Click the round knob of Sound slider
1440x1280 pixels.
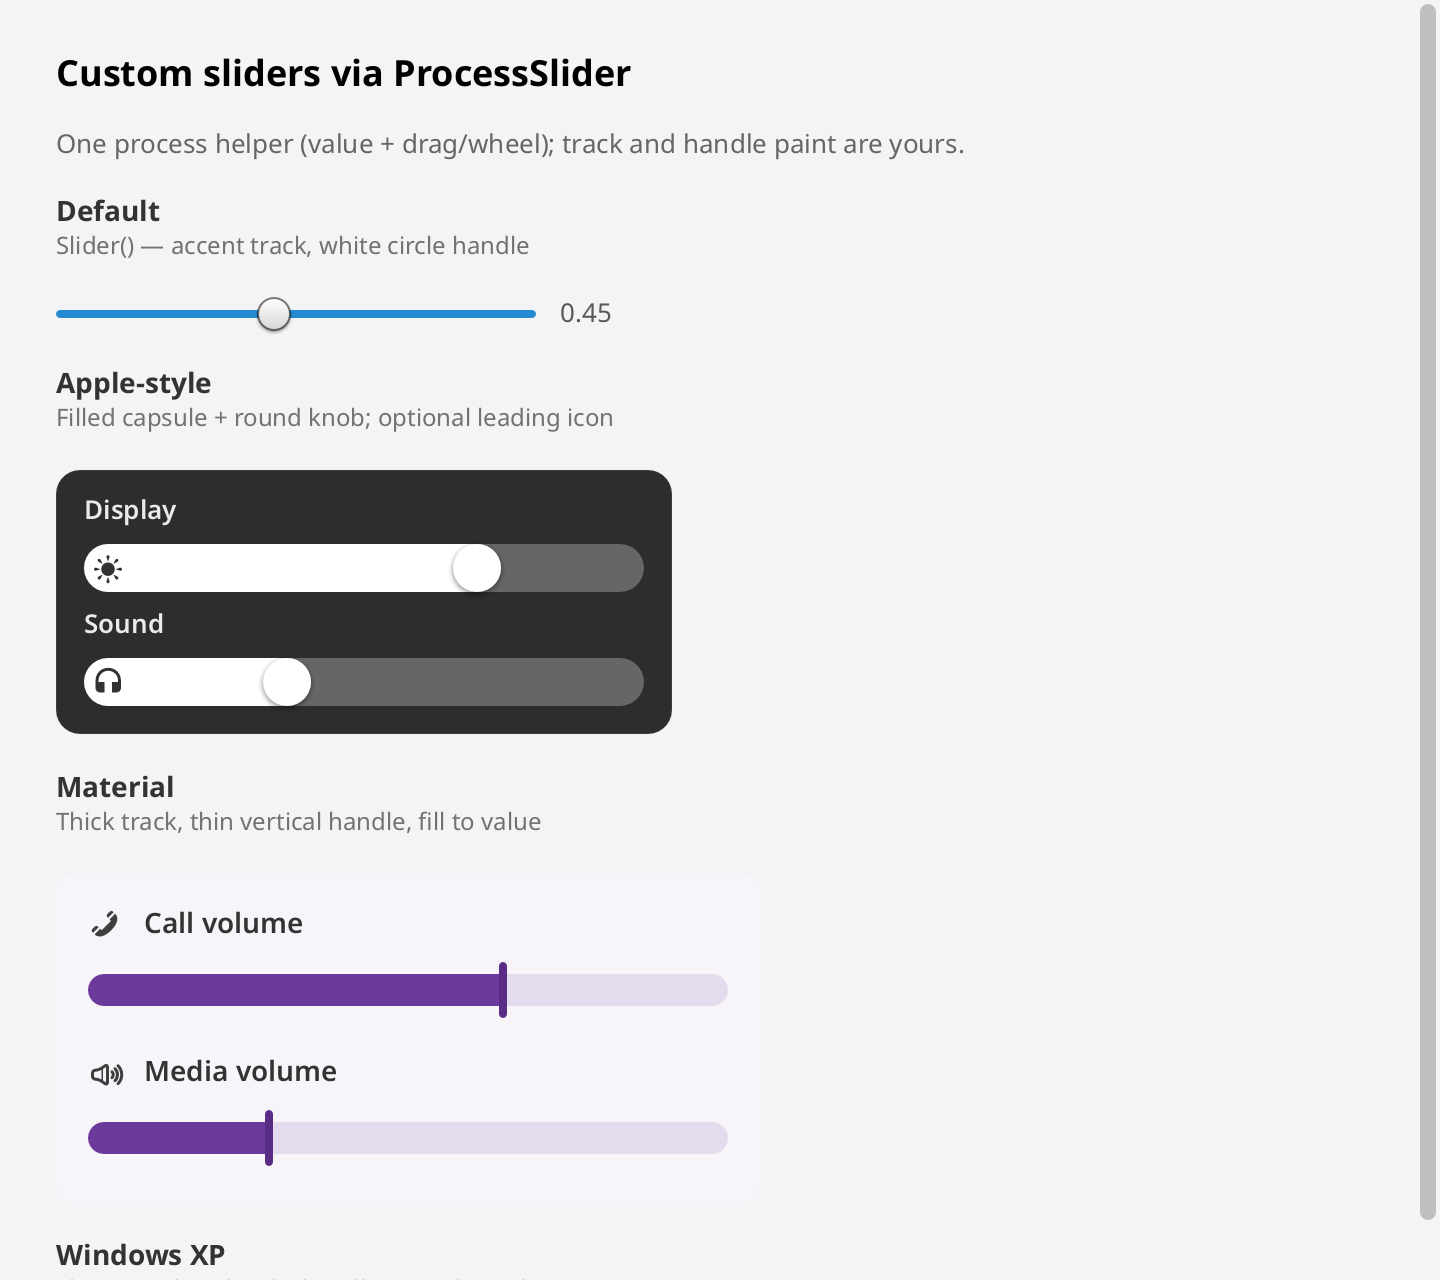(287, 682)
